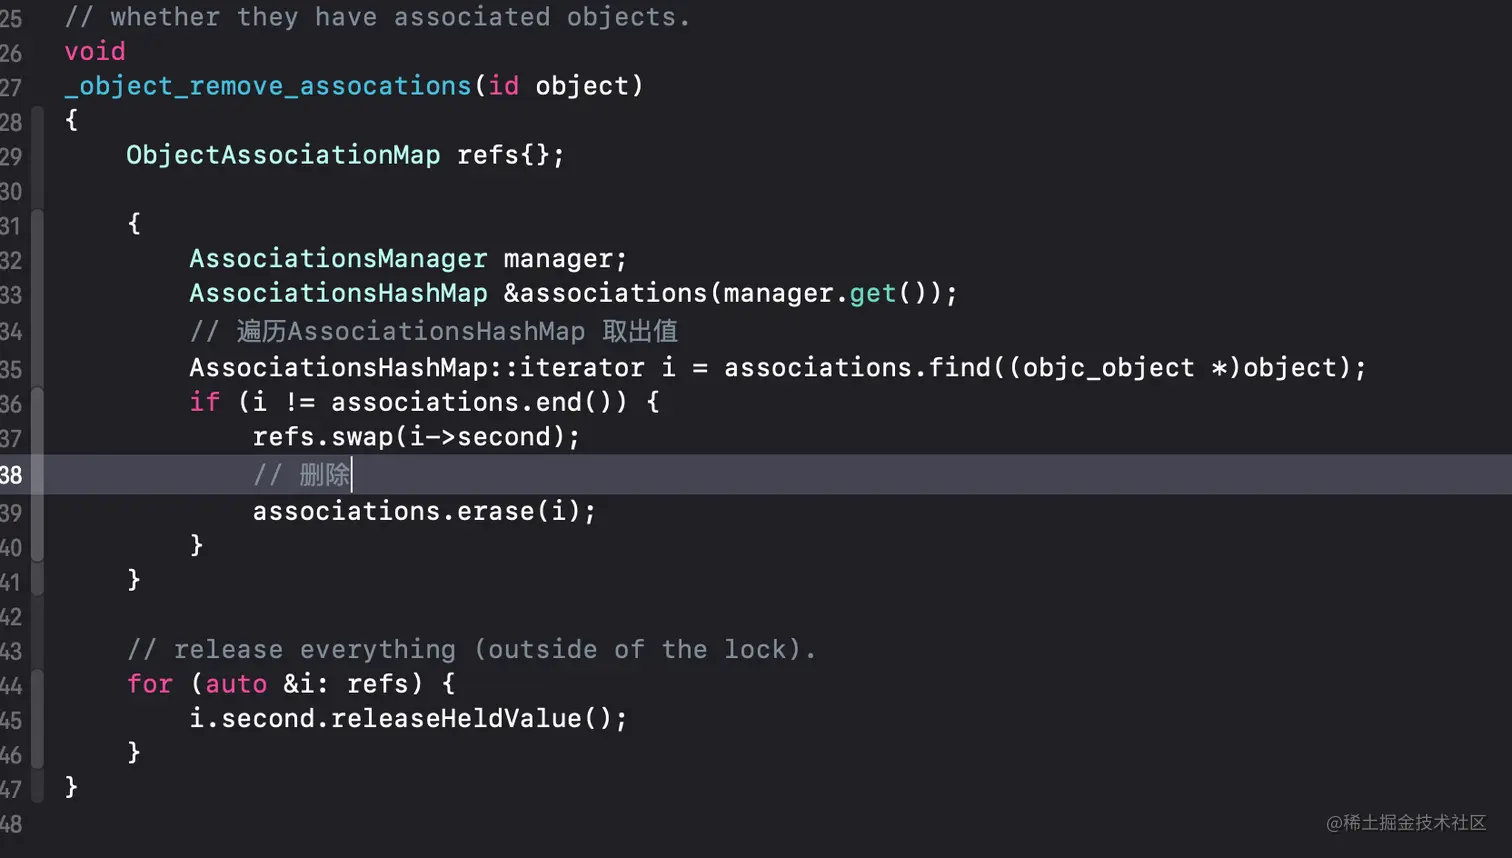Click line number 45 in the gutter
Viewport: 1512px width, 858px height.
11,720
